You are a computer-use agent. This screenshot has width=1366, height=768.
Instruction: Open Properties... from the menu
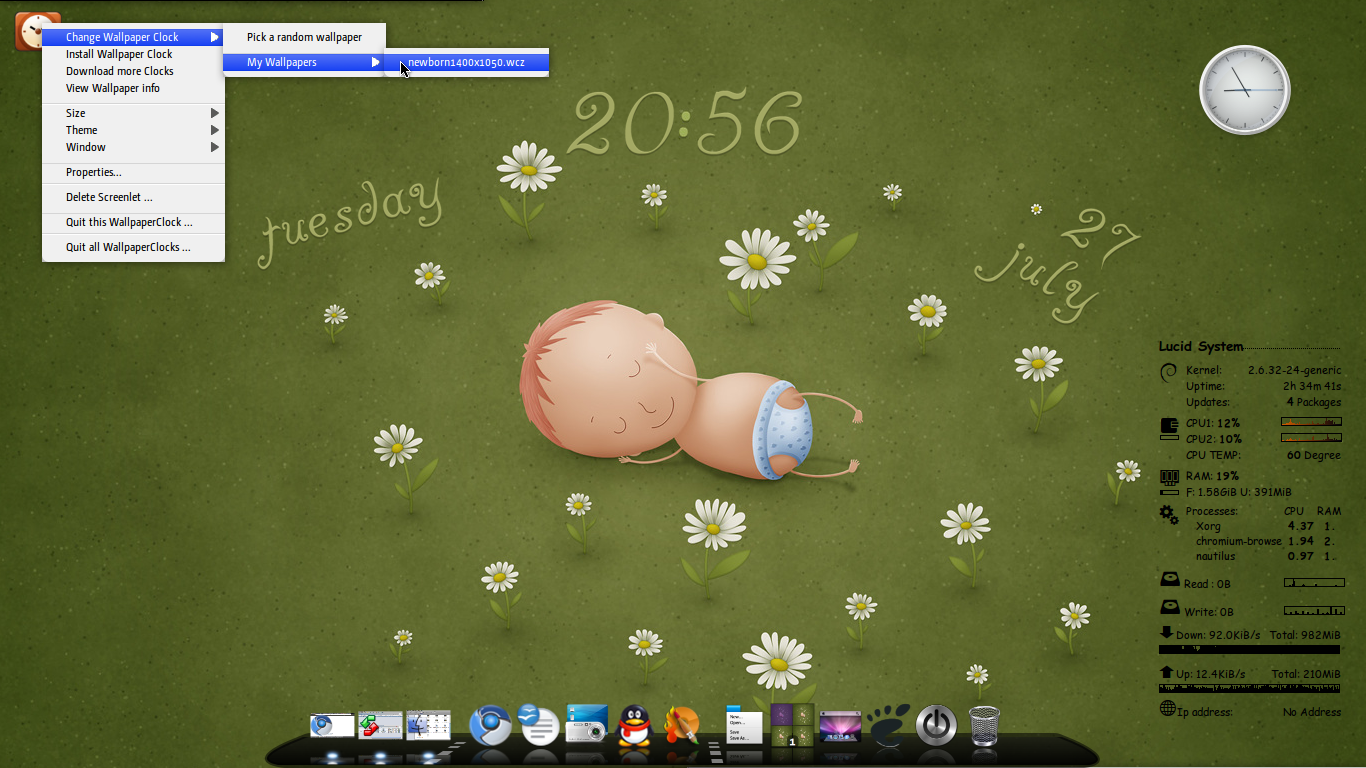tap(133, 172)
